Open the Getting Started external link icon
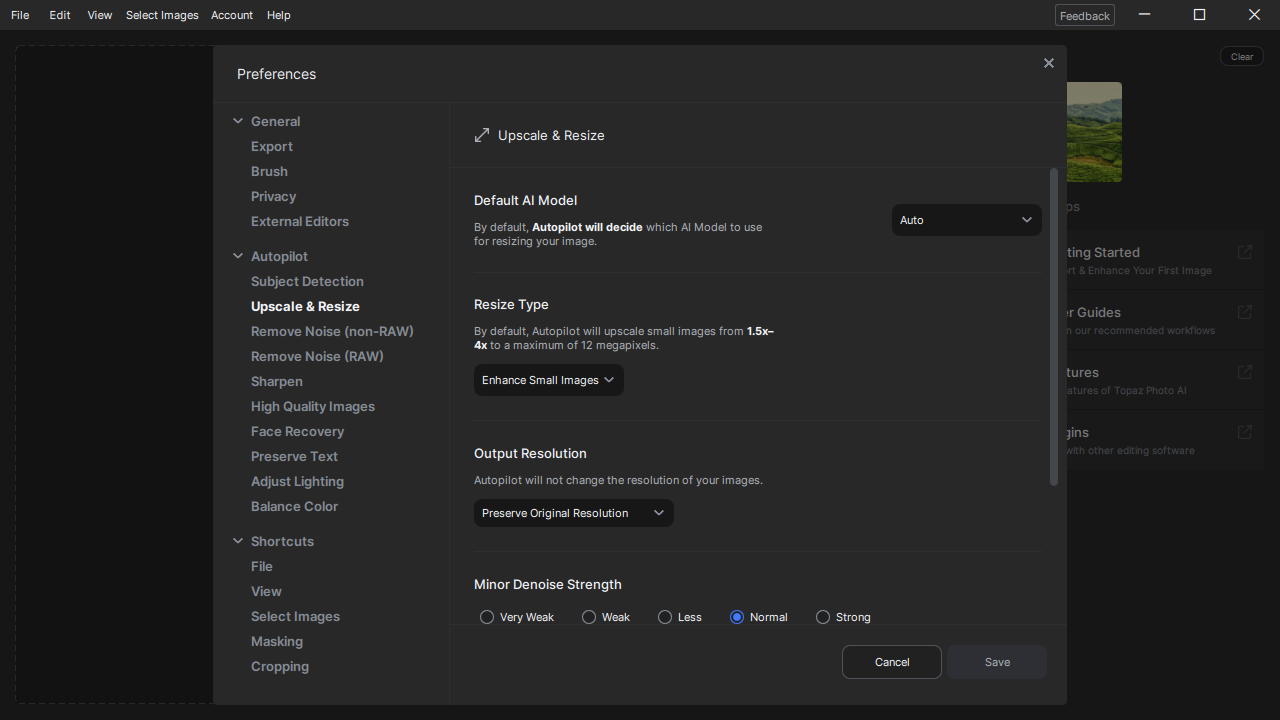This screenshot has width=1280, height=720. [1244, 252]
